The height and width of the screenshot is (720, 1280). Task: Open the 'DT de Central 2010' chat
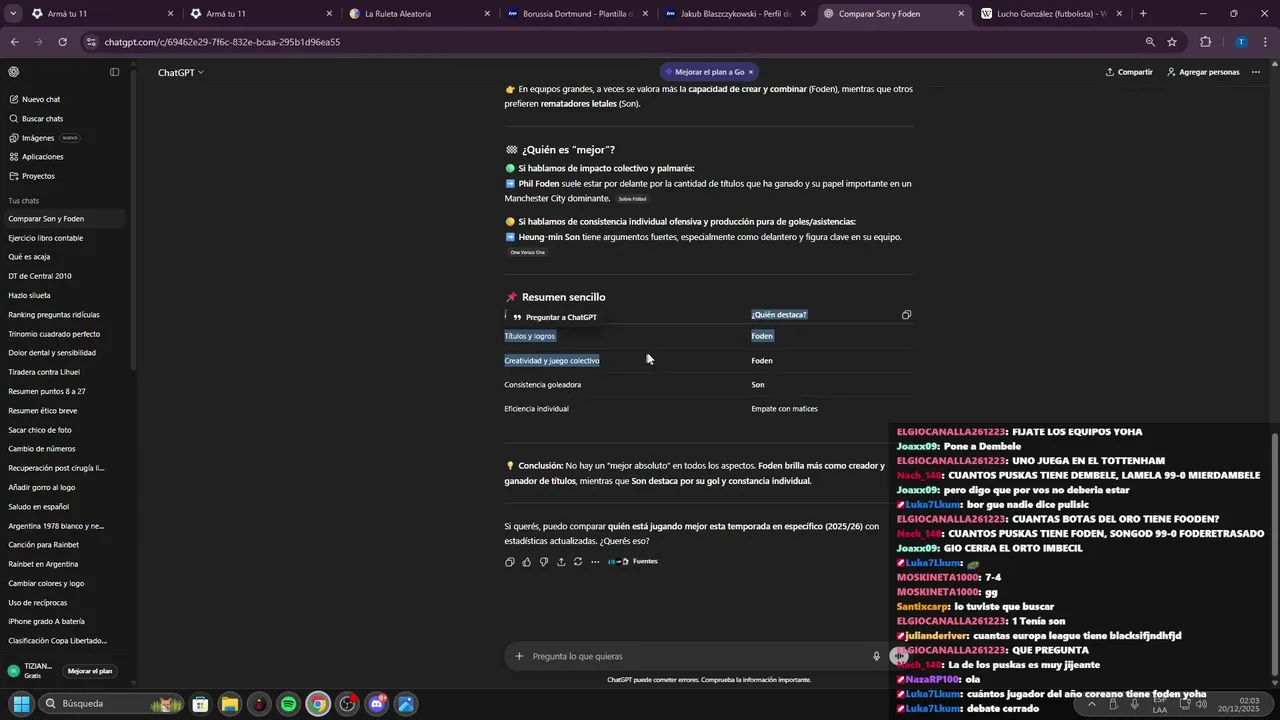point(64,276)
